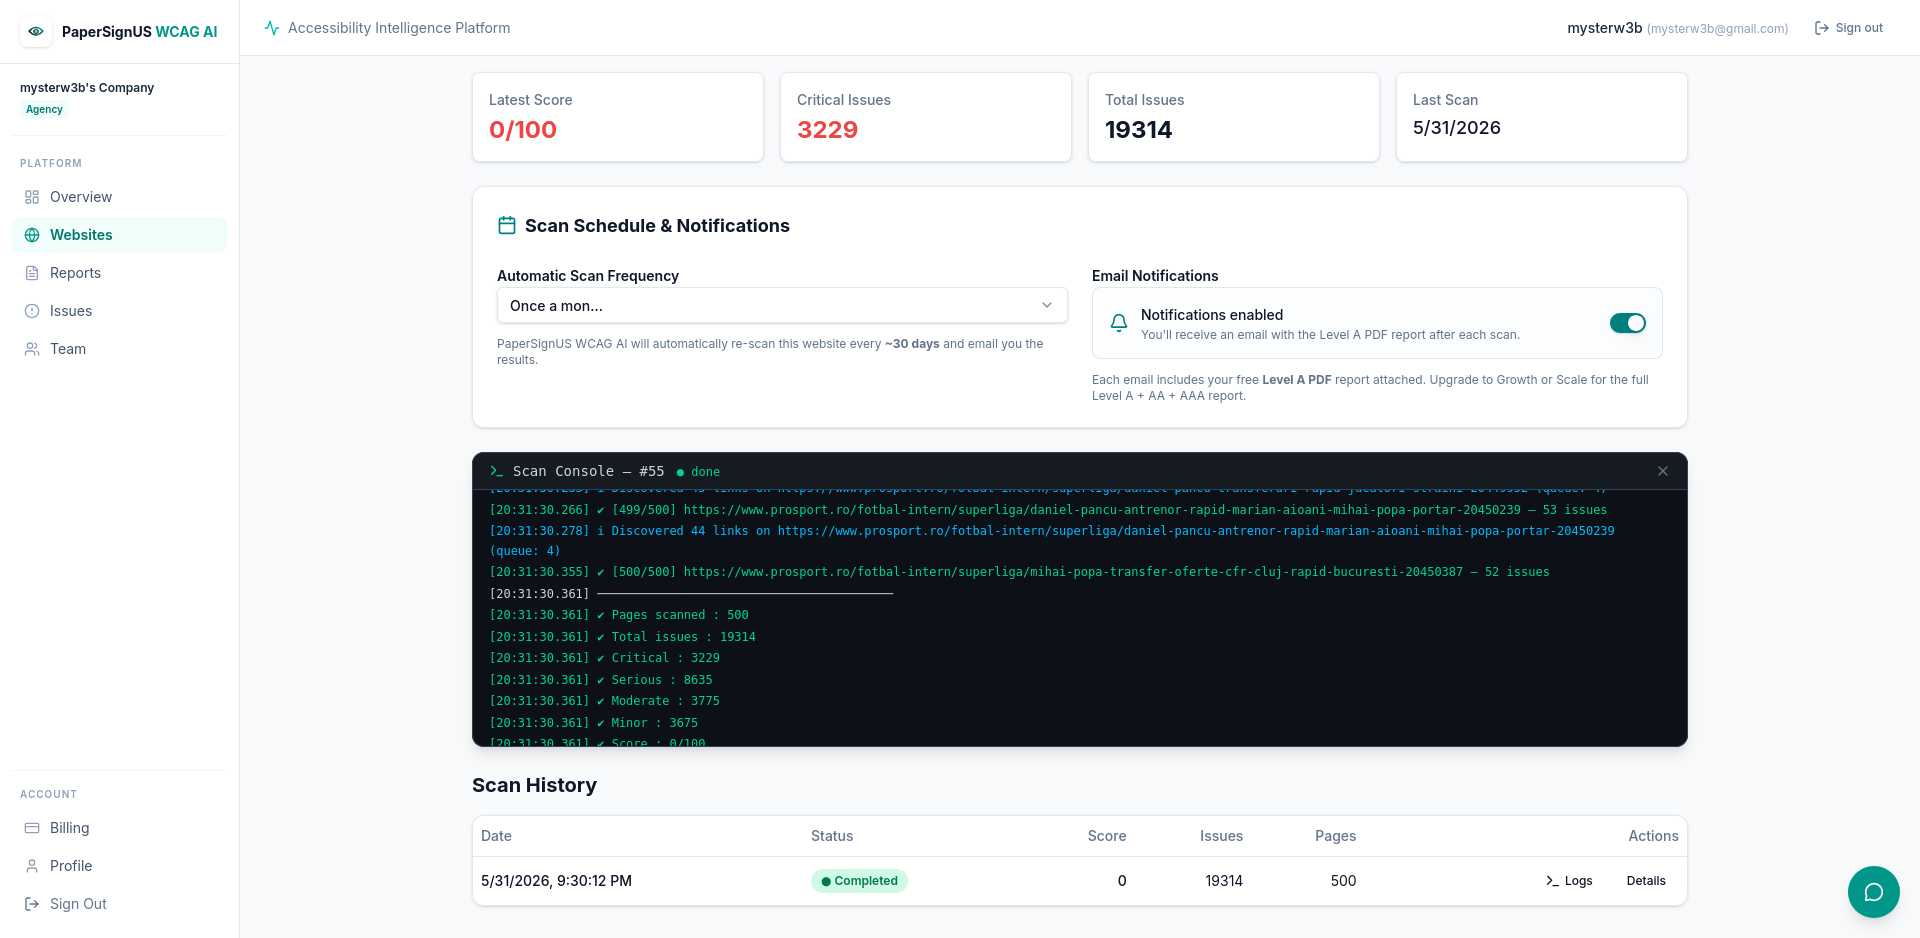Viewport: 1920px width, 938px height.
Task: View Details of the completed scan
Action: [1646, 881]
